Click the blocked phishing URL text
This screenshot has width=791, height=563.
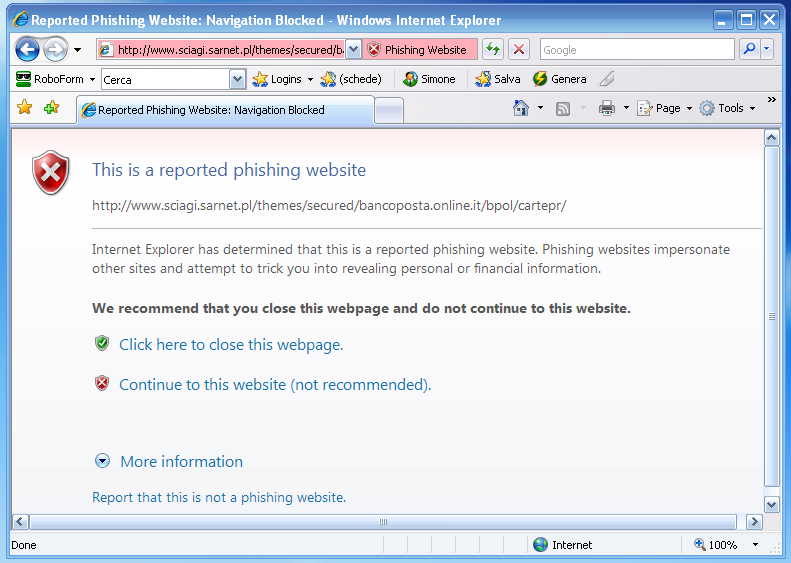pos(329,205)
